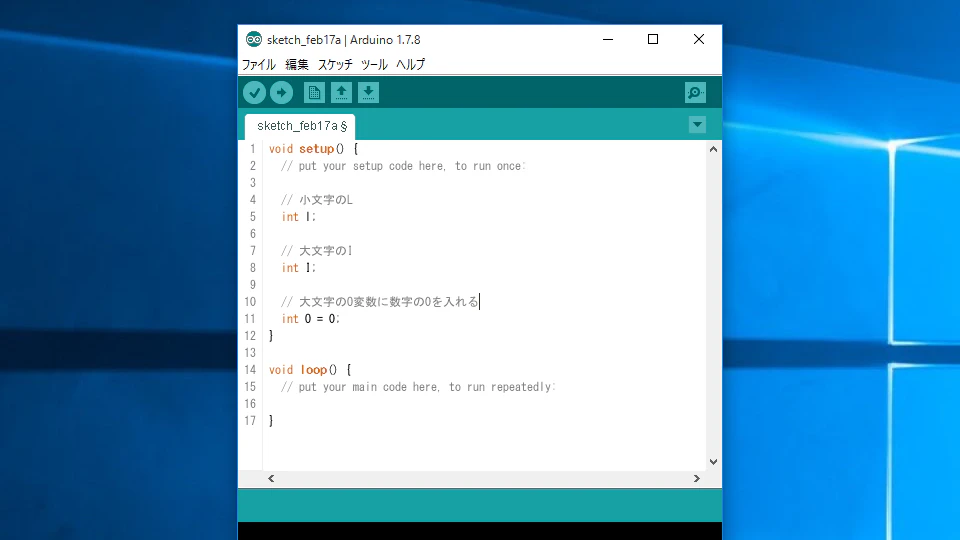Click the Arduino logo in the title bar
Viewport: 960px width, 540px height.
pos(253,39)
